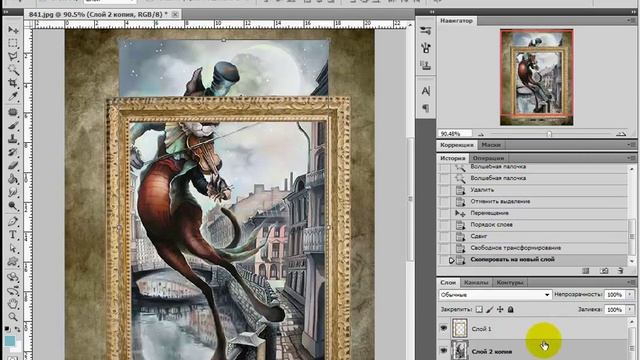Select the History Brush tool
Image resolution: width=640 pixels, height=360 pixels.
tap(13, 152)
